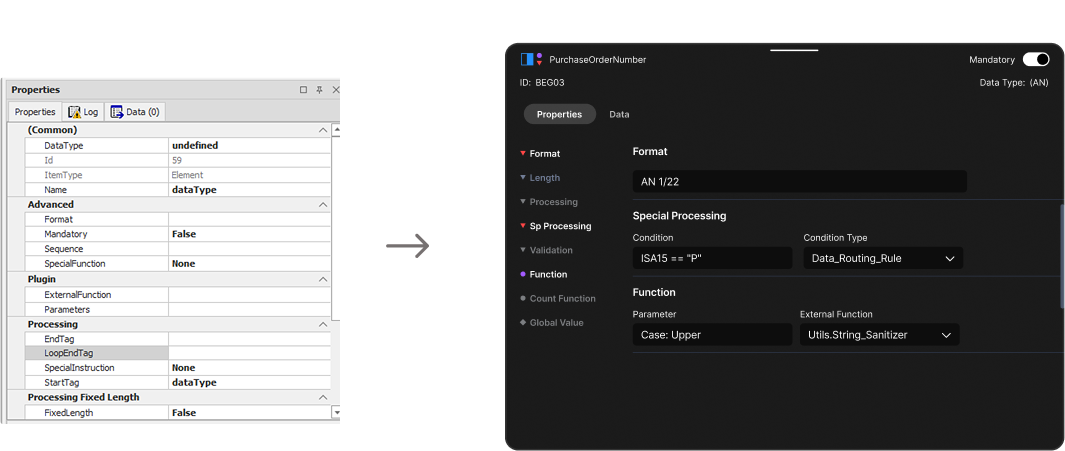
Task: Jump to Validation section in sidebar
Action: [x=546, y=251]
